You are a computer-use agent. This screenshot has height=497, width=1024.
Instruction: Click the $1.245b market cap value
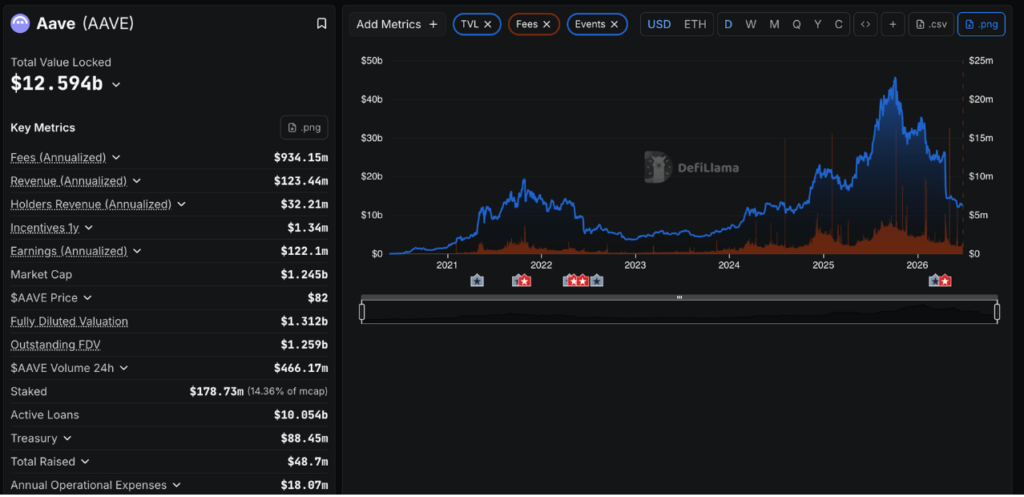(x=304, y=274)
